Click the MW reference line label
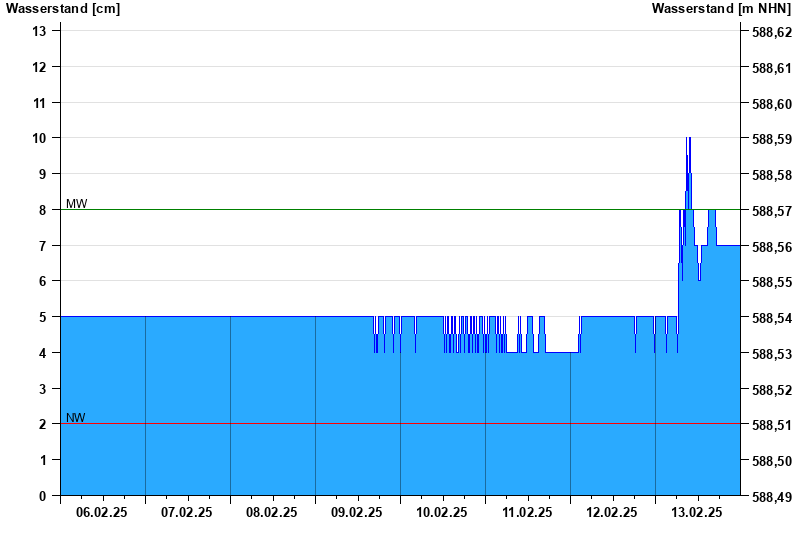The image size is (800, 550). coord(76,203)
